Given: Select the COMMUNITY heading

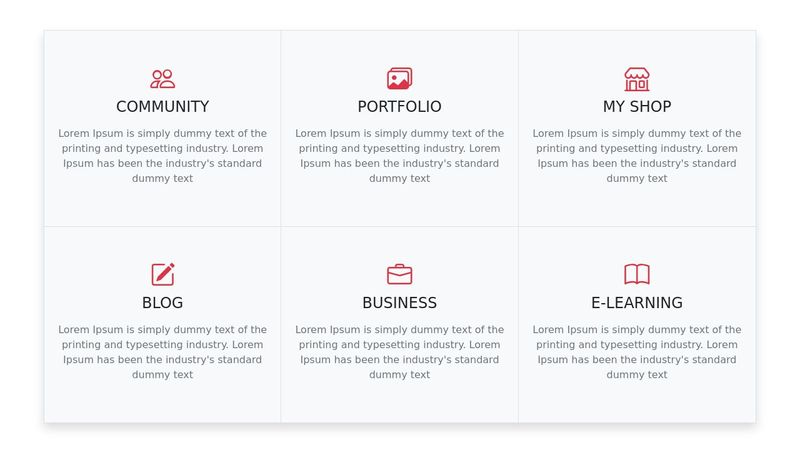Looking at the screenshot, I should (x=162, y=107).
